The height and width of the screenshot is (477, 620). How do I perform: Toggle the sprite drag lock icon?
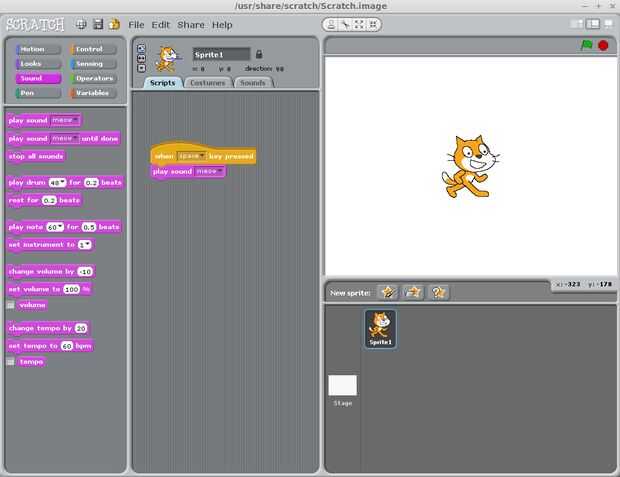pos(259,54)
